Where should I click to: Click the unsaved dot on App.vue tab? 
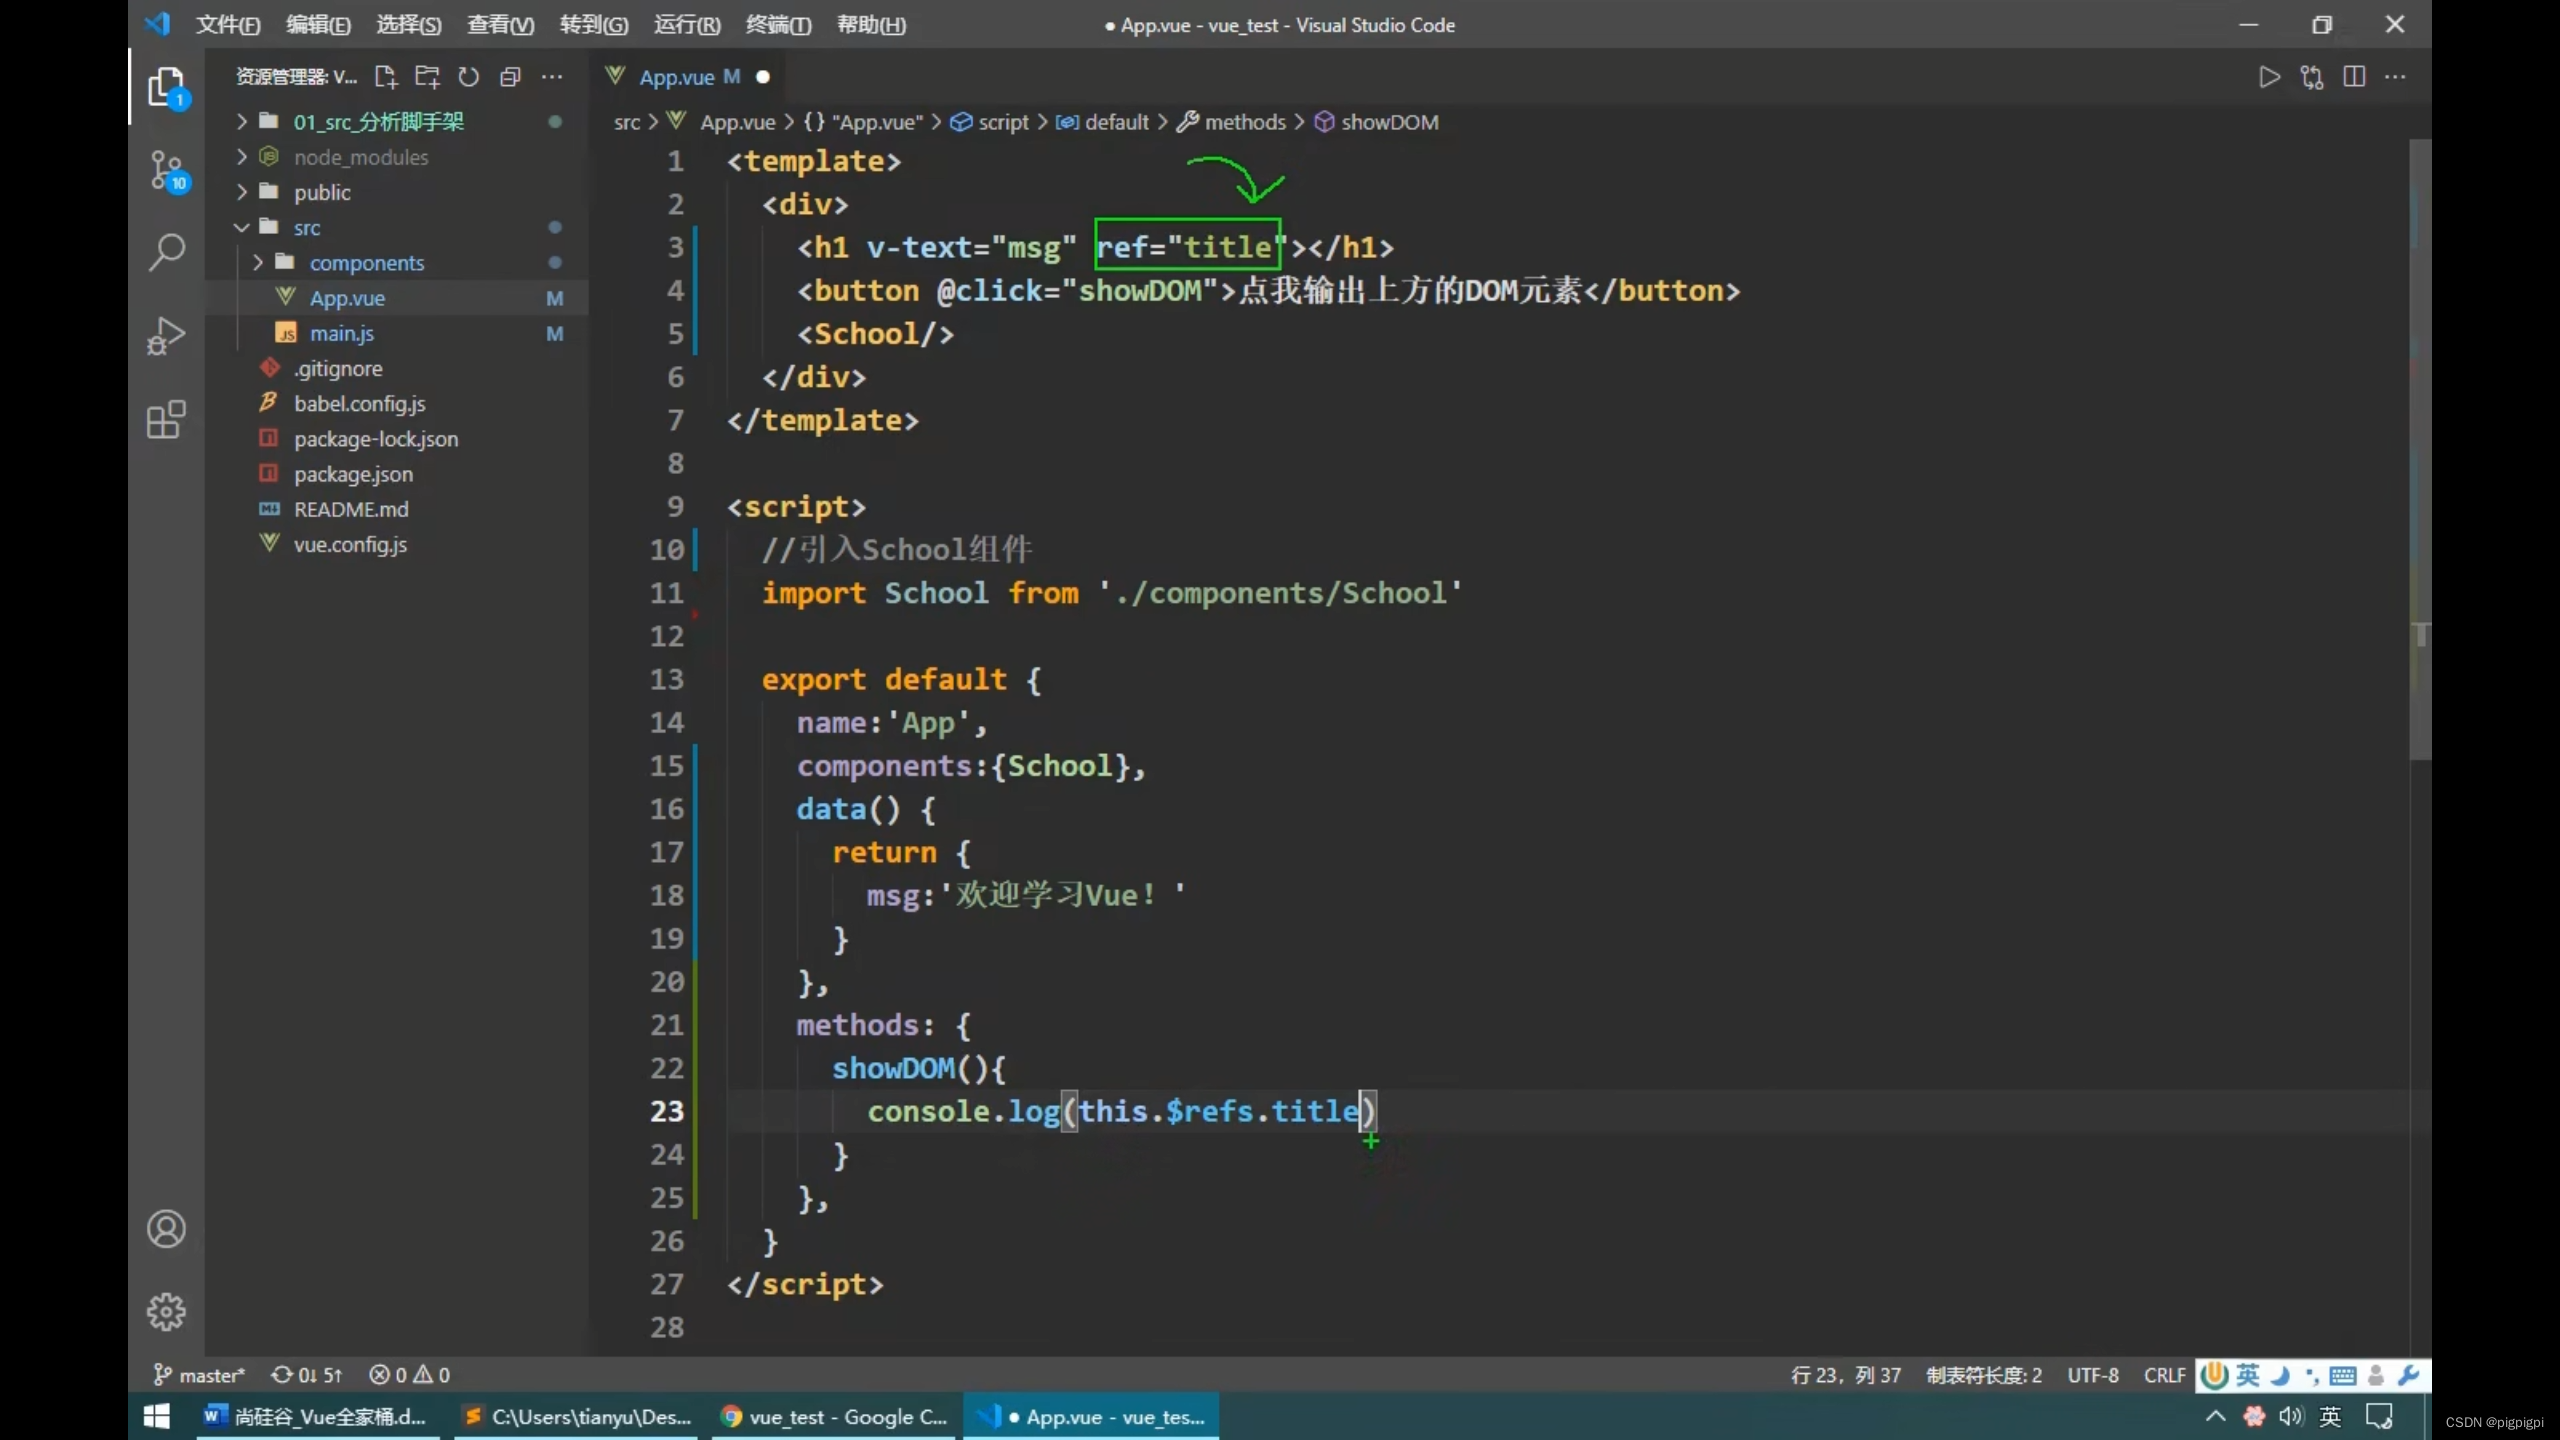(x=763, y=77)
